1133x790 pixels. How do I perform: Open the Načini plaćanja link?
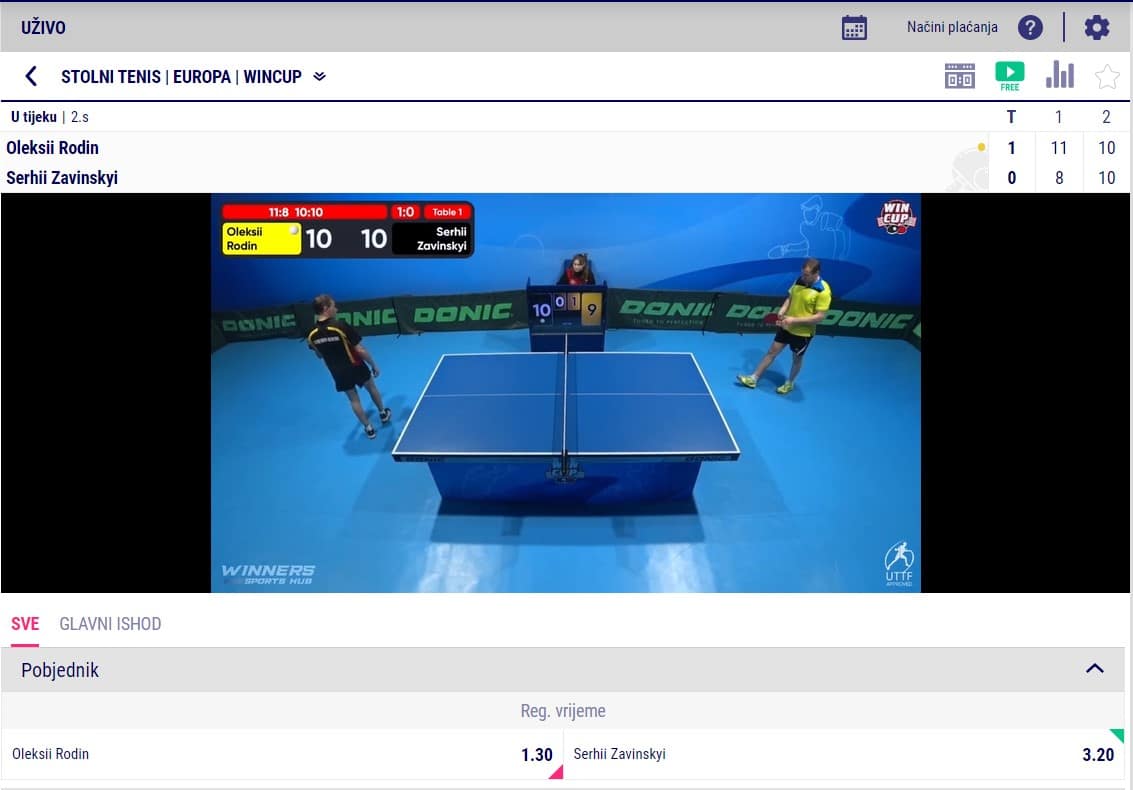(x=952, y=27)
